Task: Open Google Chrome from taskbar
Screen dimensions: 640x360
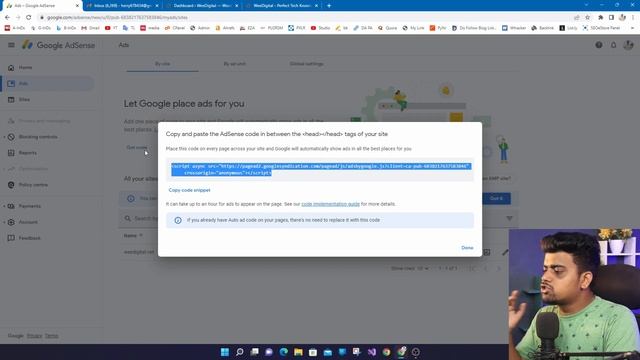Action: coord(386,352)
